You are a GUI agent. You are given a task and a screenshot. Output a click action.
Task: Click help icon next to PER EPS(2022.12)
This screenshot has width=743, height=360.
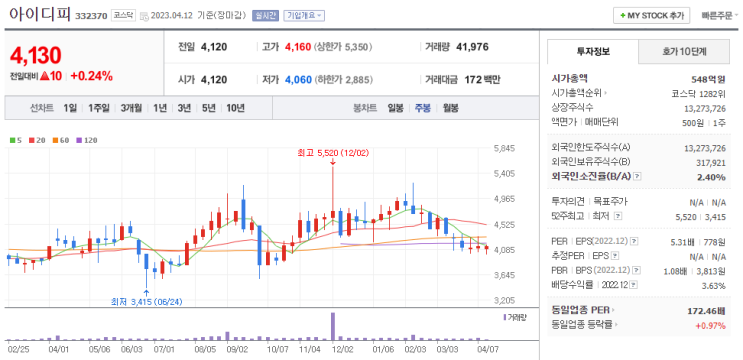coord(634,242)
